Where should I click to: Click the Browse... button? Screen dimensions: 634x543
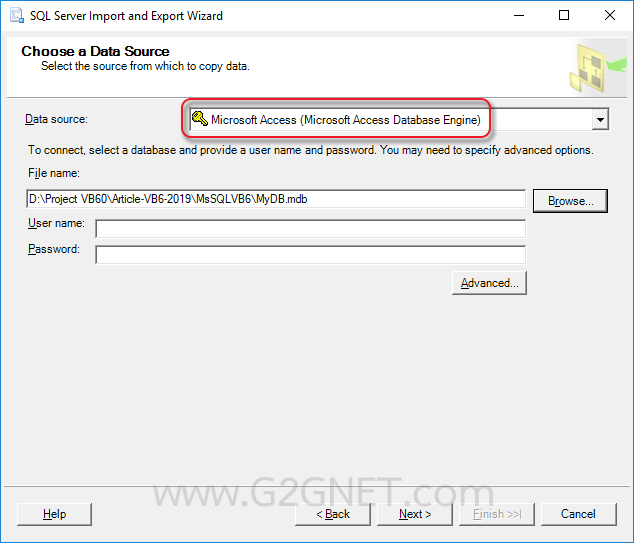point(570,201)
